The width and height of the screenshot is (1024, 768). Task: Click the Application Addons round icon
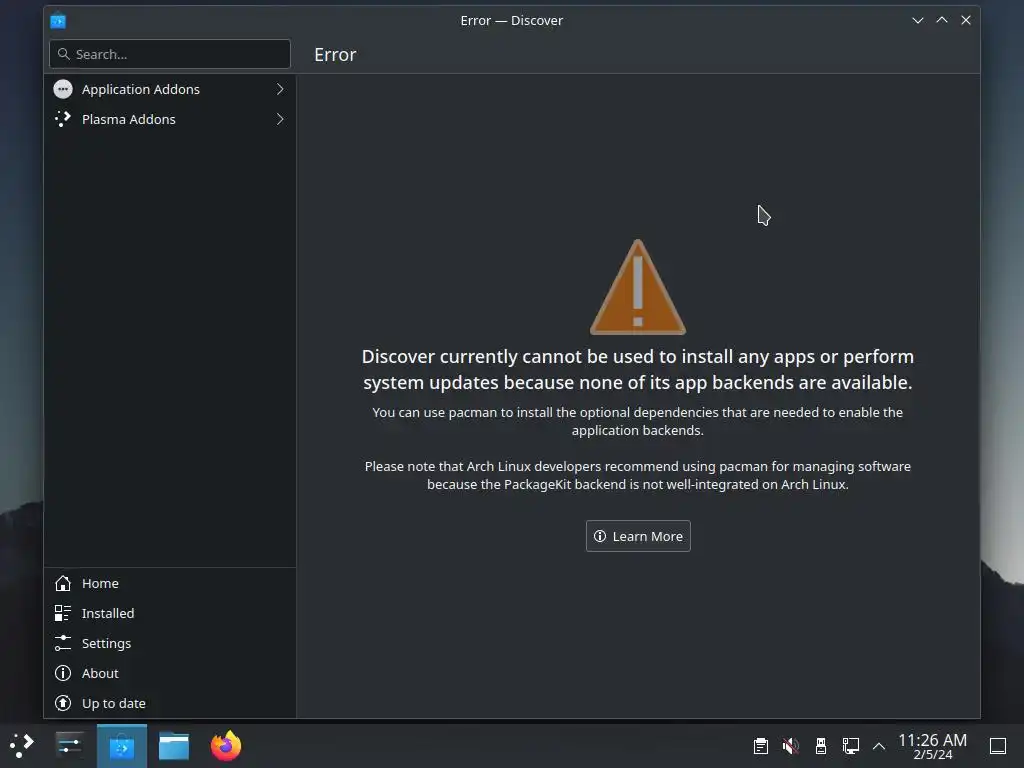pos(63,89)
